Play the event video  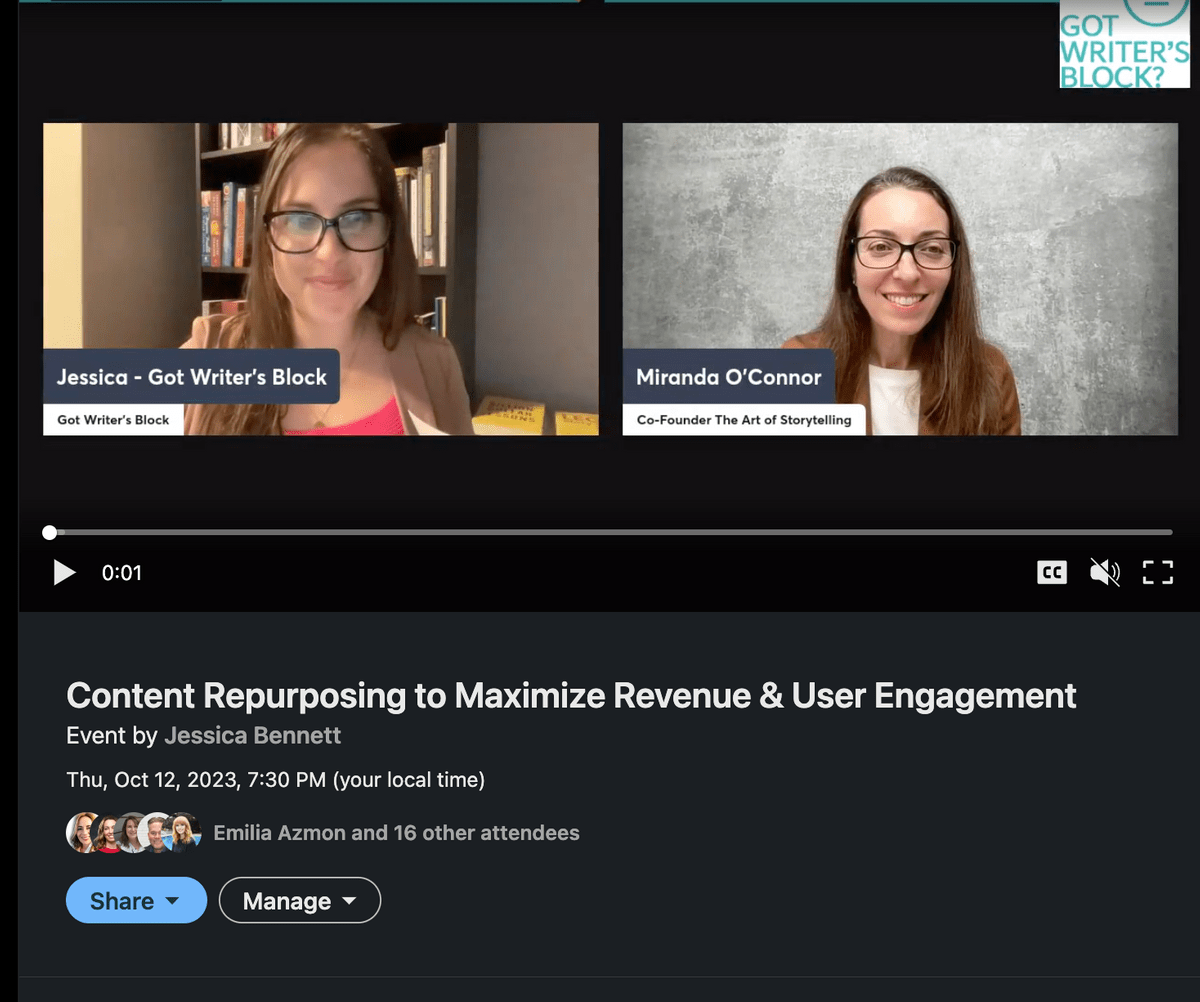pos(65,573)
